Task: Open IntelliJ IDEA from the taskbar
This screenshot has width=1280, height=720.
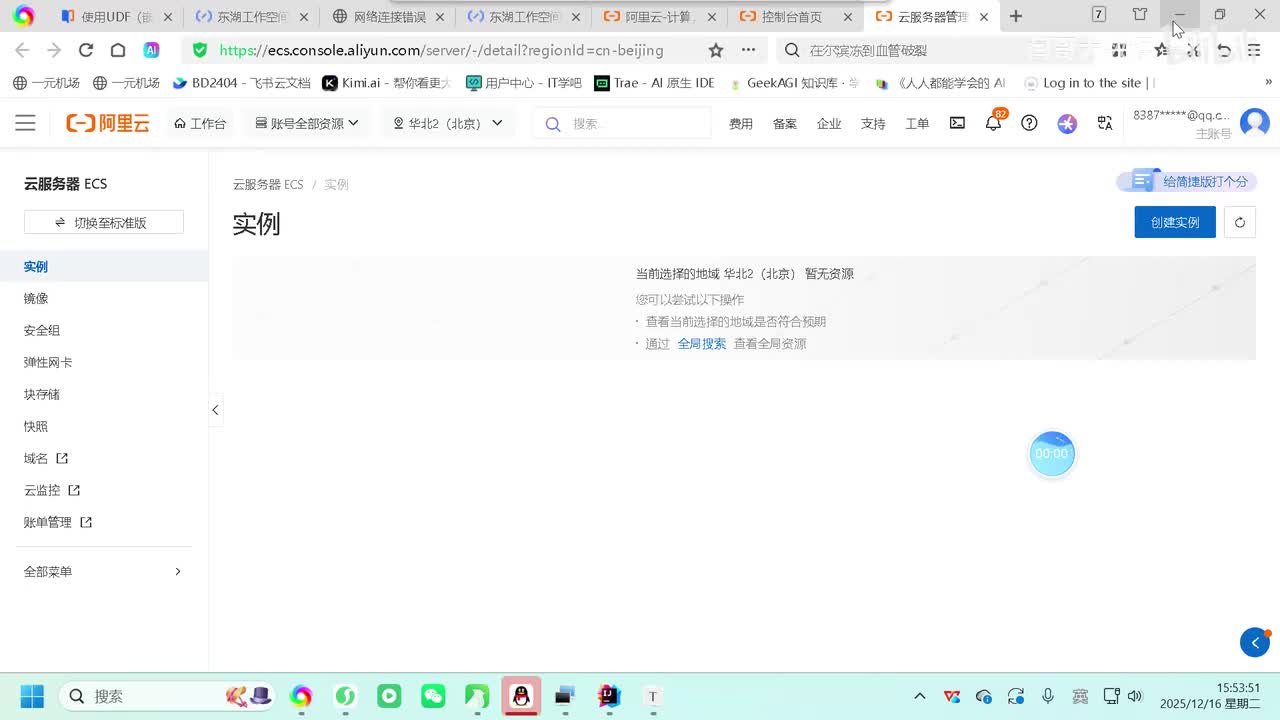Action: (609, 696)
